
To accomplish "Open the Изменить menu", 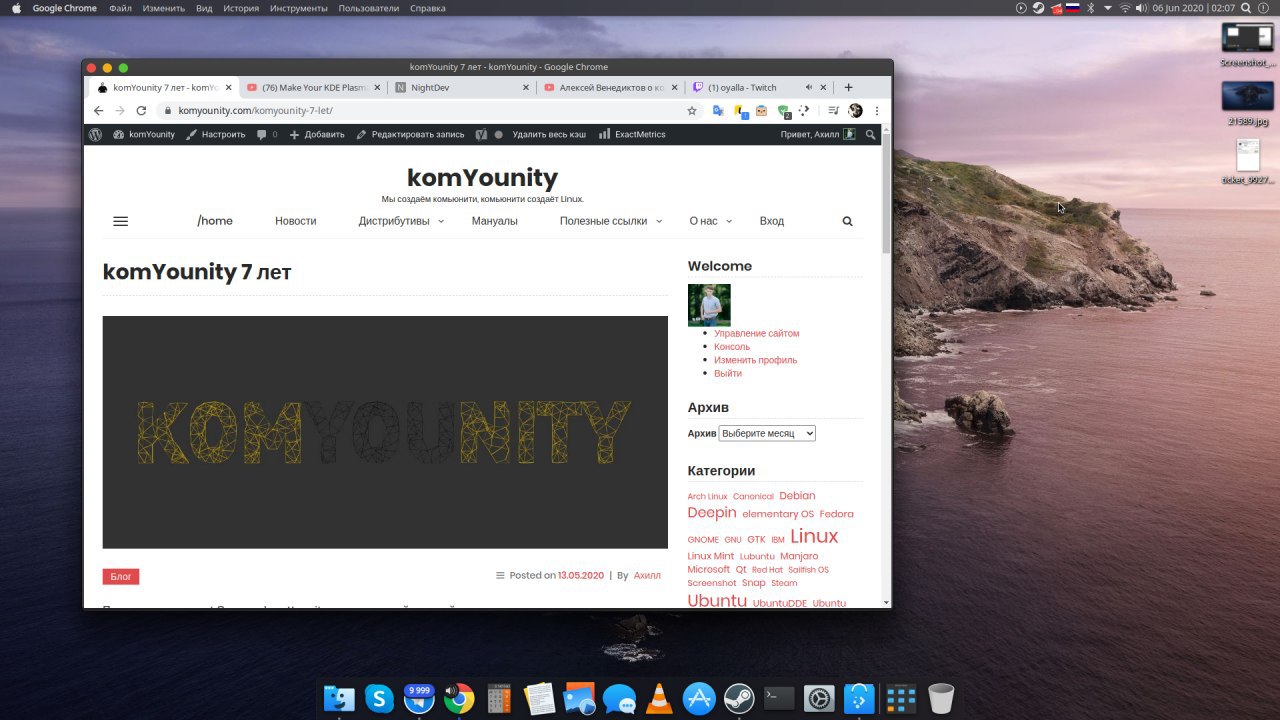I will 163,8.
